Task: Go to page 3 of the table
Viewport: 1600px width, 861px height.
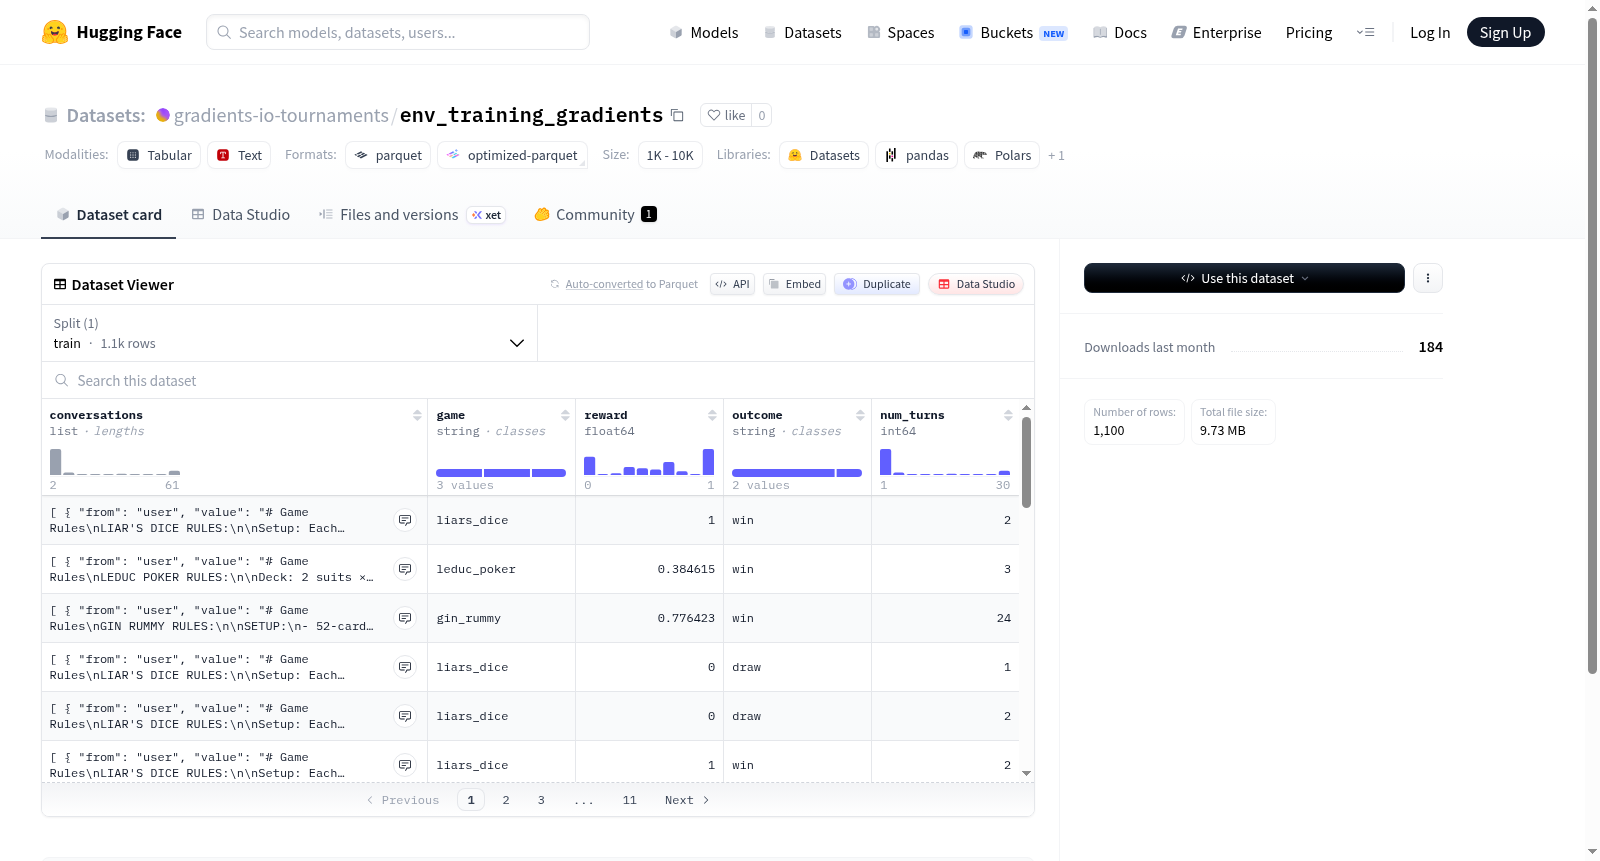Action: click(x=541, y=800)
